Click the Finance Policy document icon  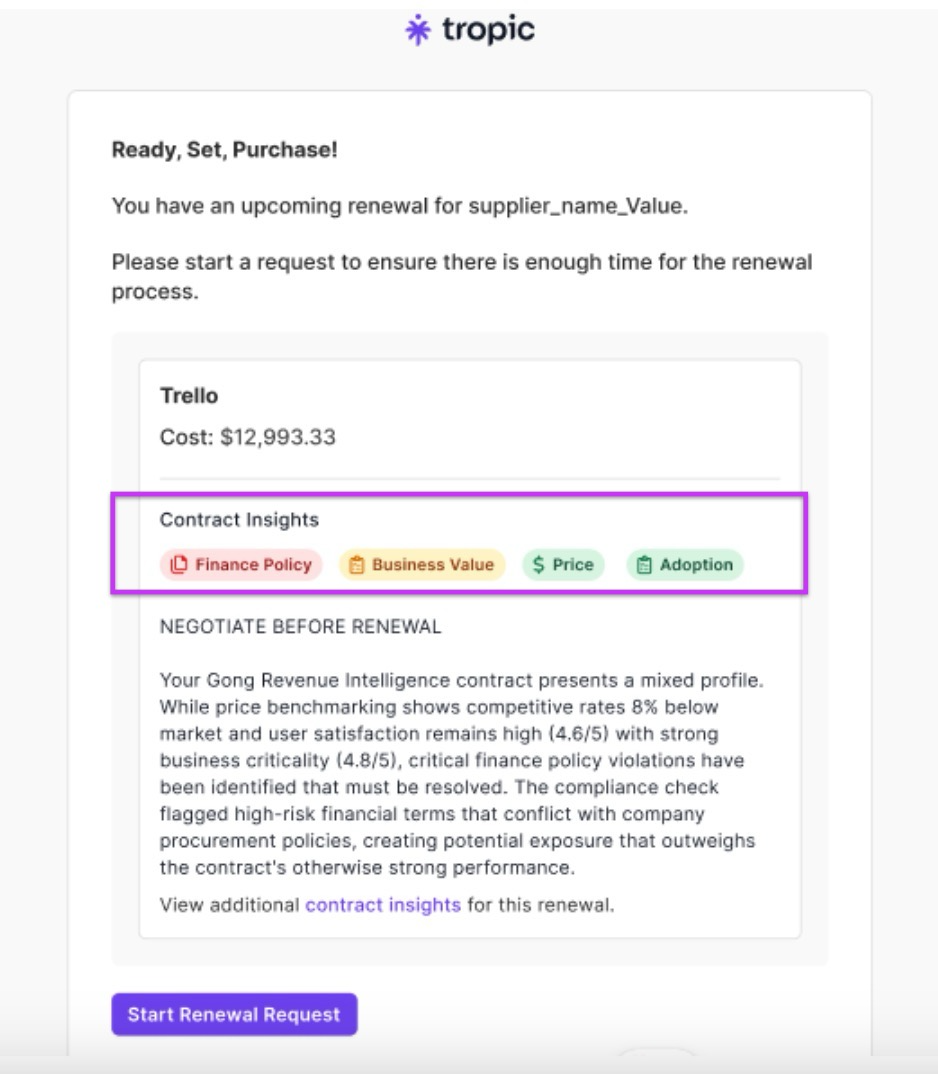[179, 565]
